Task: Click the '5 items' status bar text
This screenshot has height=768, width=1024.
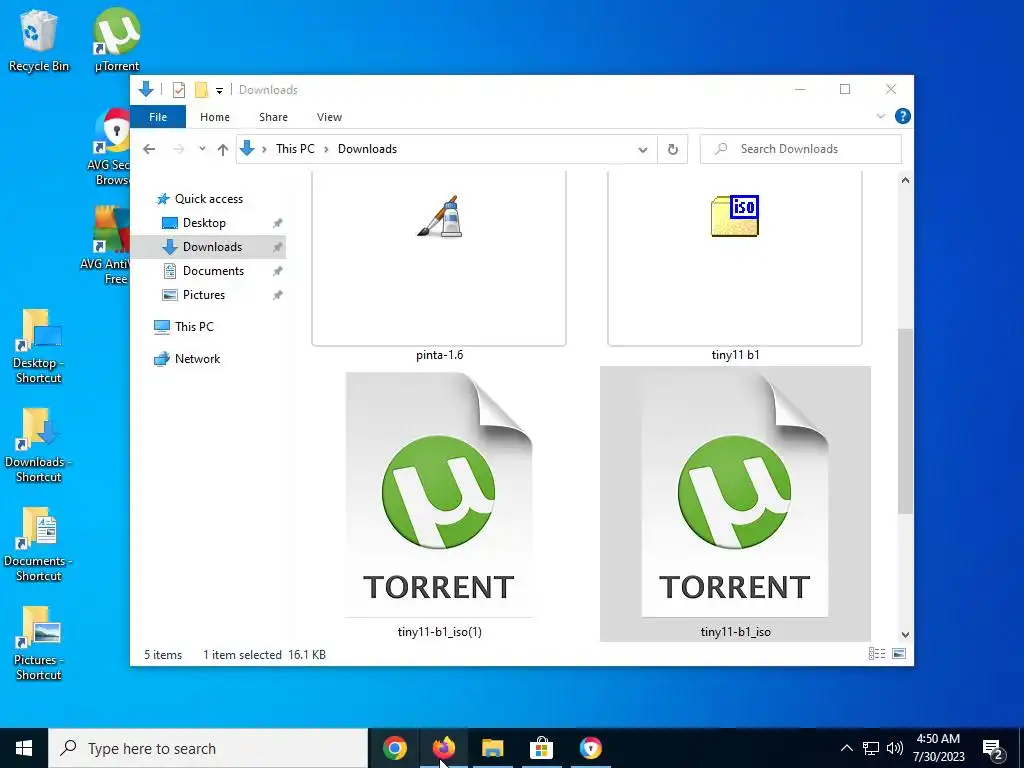Action: (163, 654)
